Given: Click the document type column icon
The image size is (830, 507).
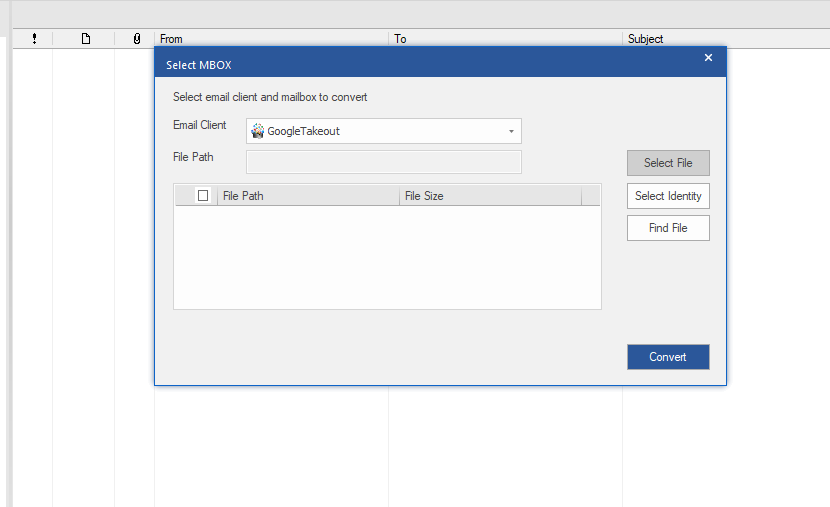Looking at the screenshot, I should tap(86, 39).
